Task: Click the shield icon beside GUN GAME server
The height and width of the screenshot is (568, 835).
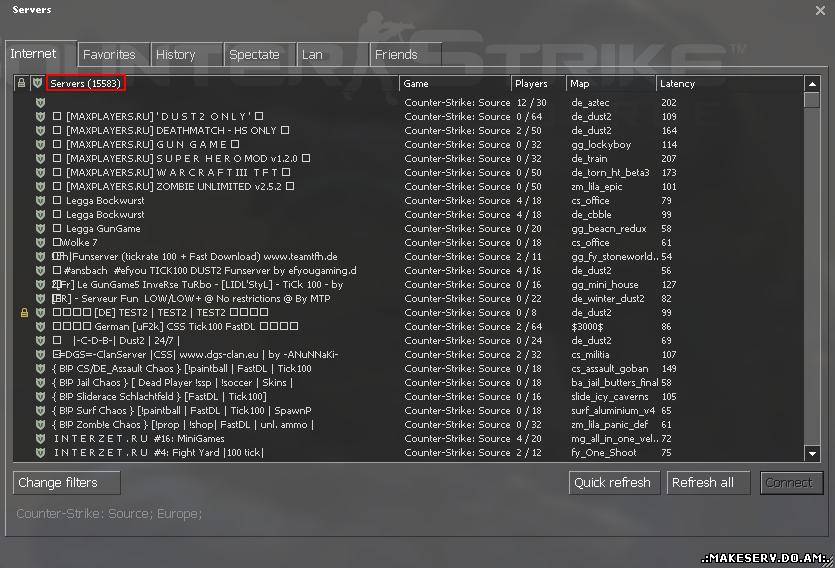Action: [x=40, y=144]
